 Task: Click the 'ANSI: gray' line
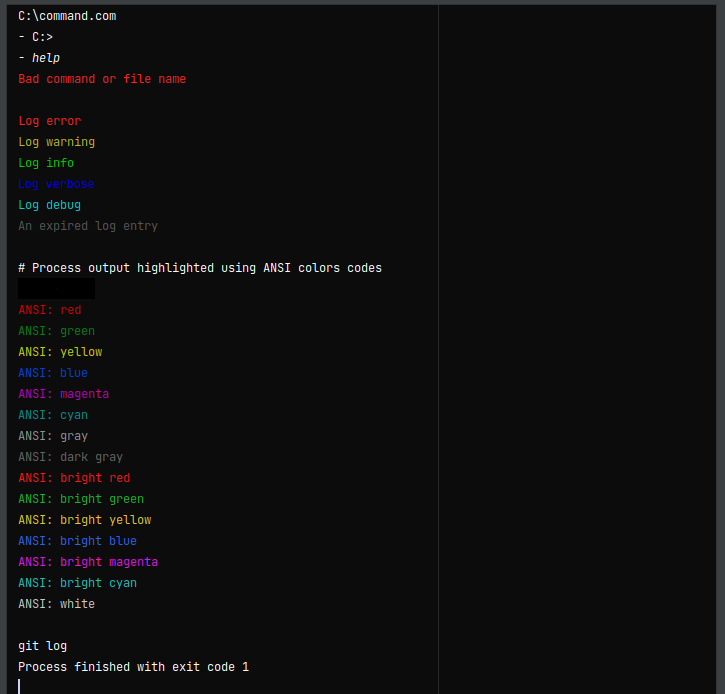[x=53, y=436]
